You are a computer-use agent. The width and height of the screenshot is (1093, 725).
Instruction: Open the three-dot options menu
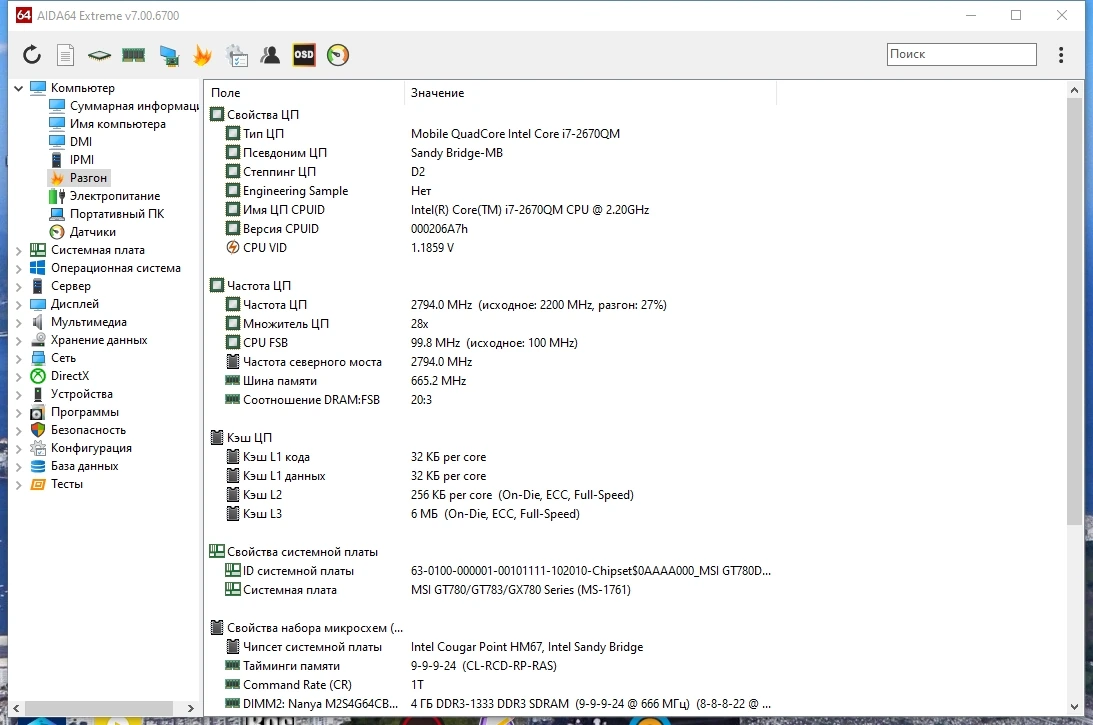[1061, 54]
